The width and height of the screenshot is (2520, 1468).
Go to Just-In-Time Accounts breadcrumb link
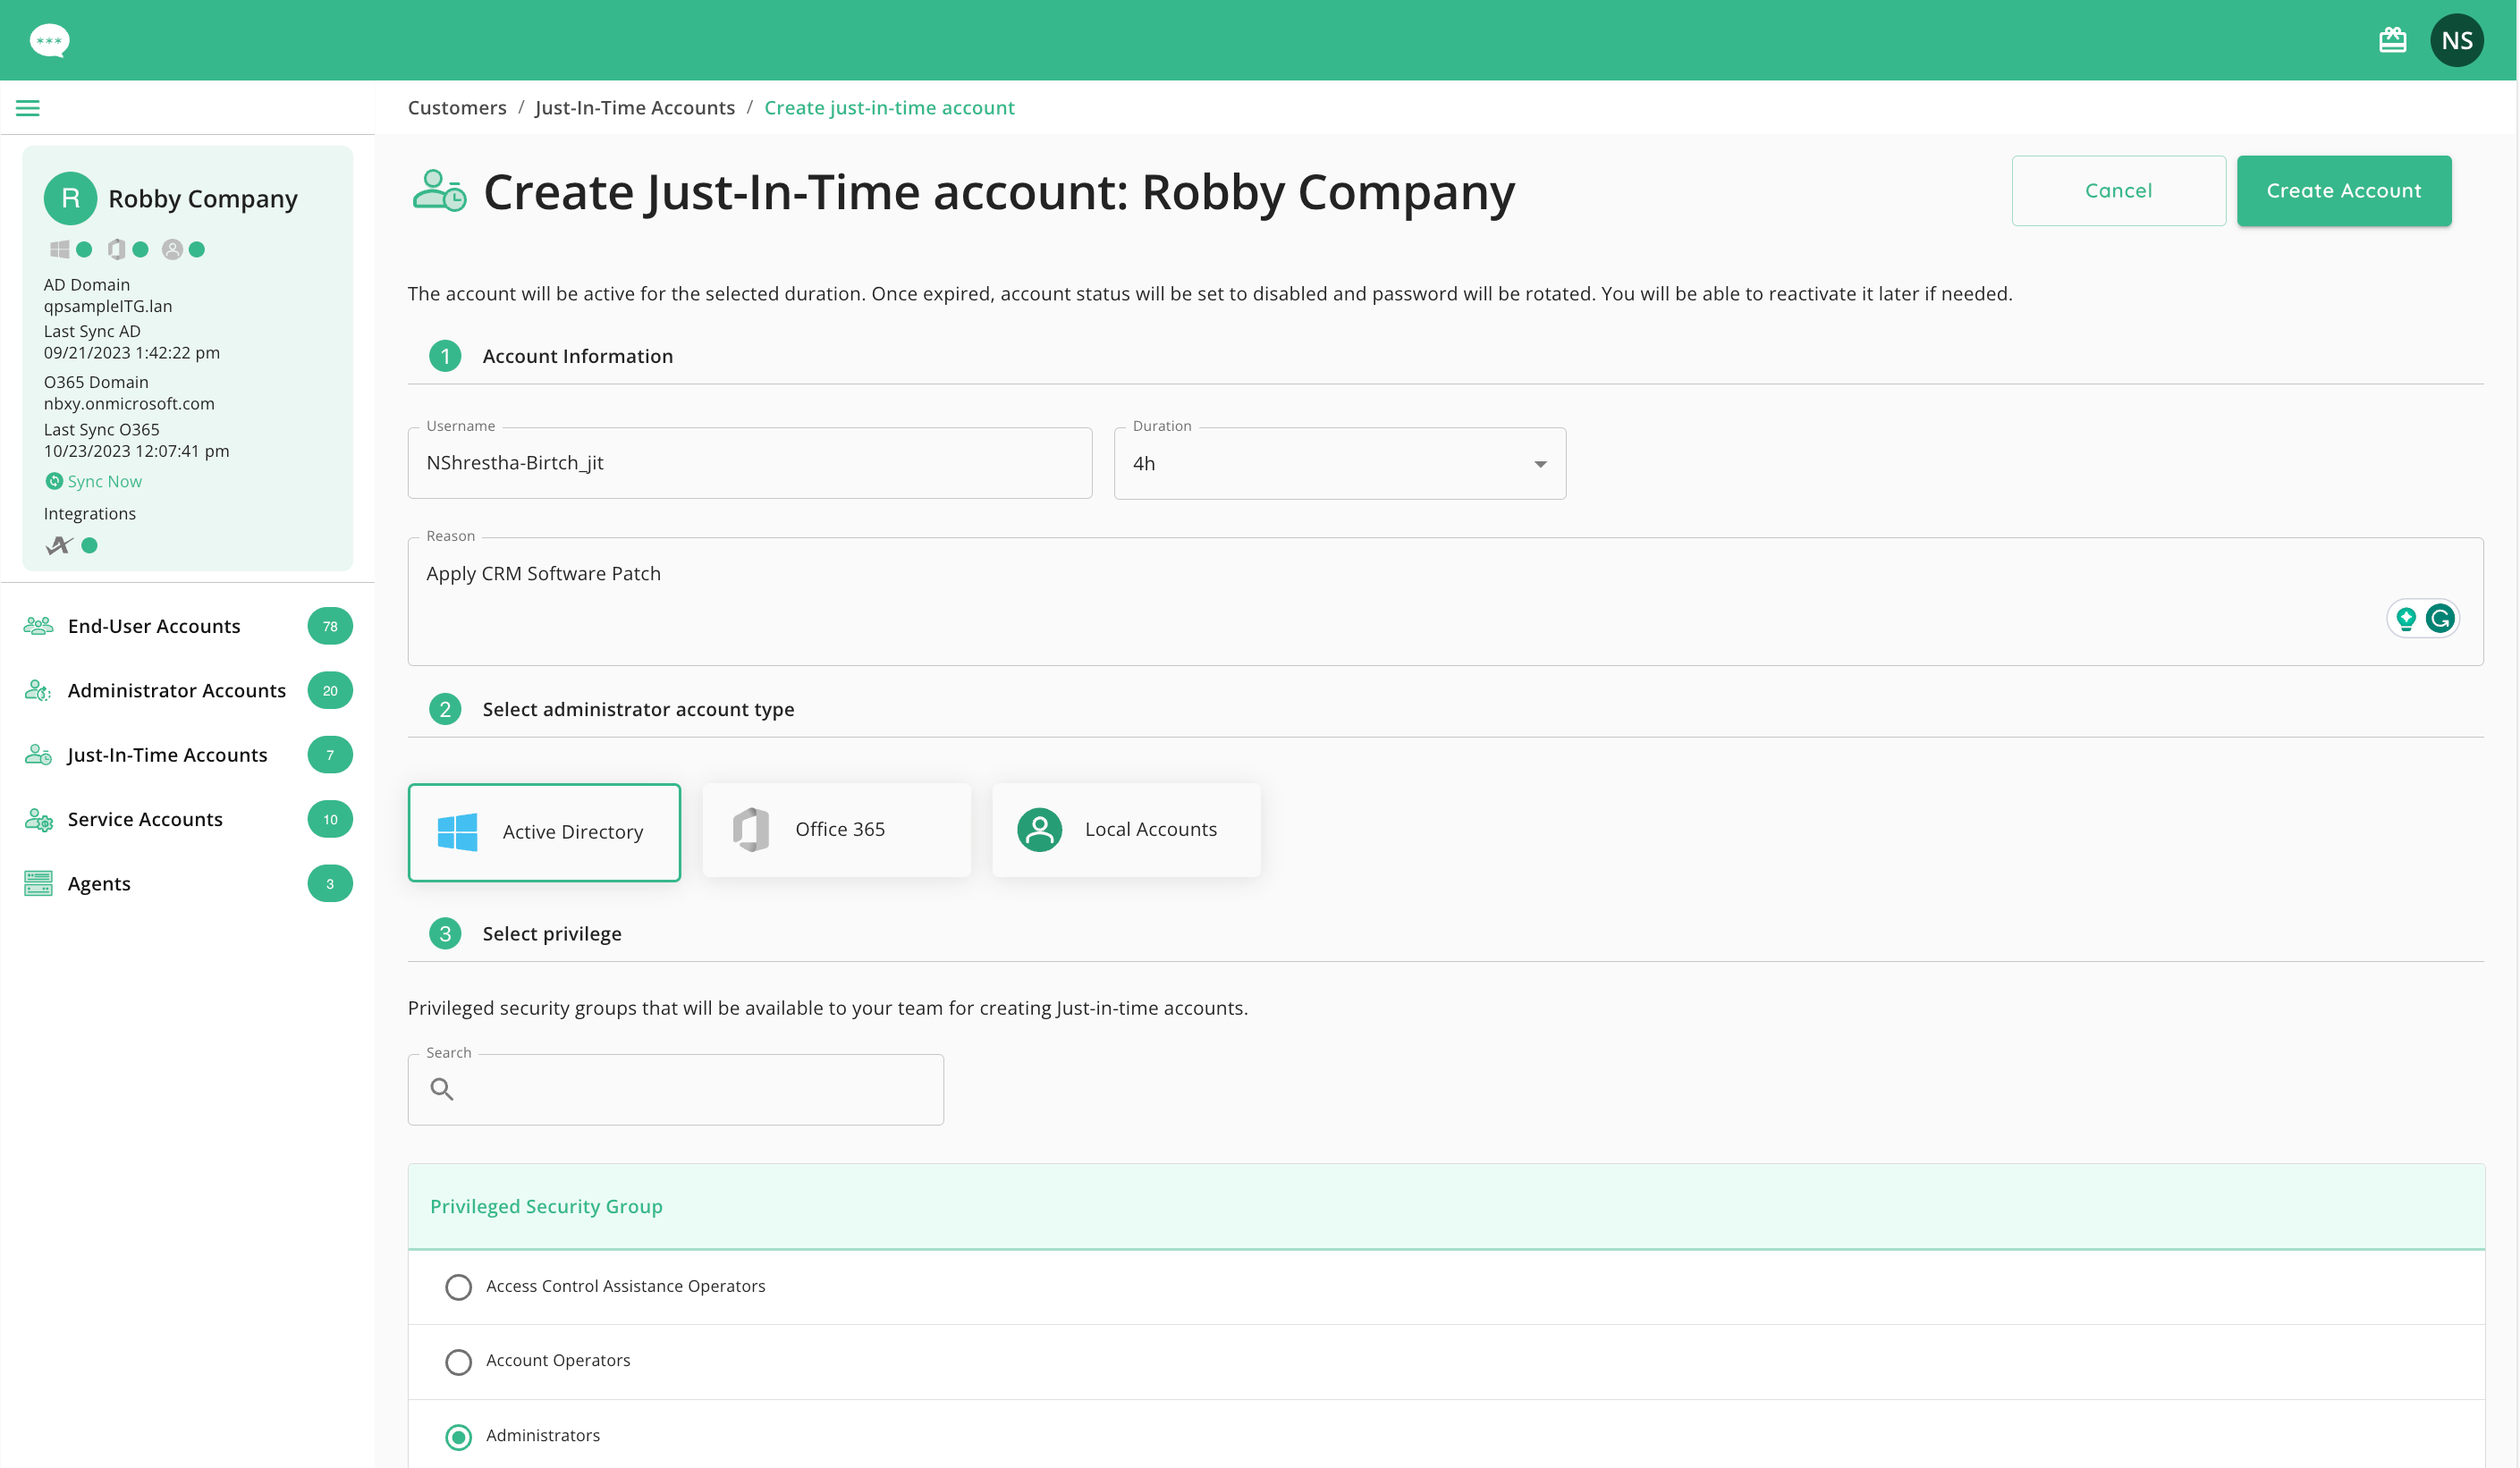pos(635,107)
